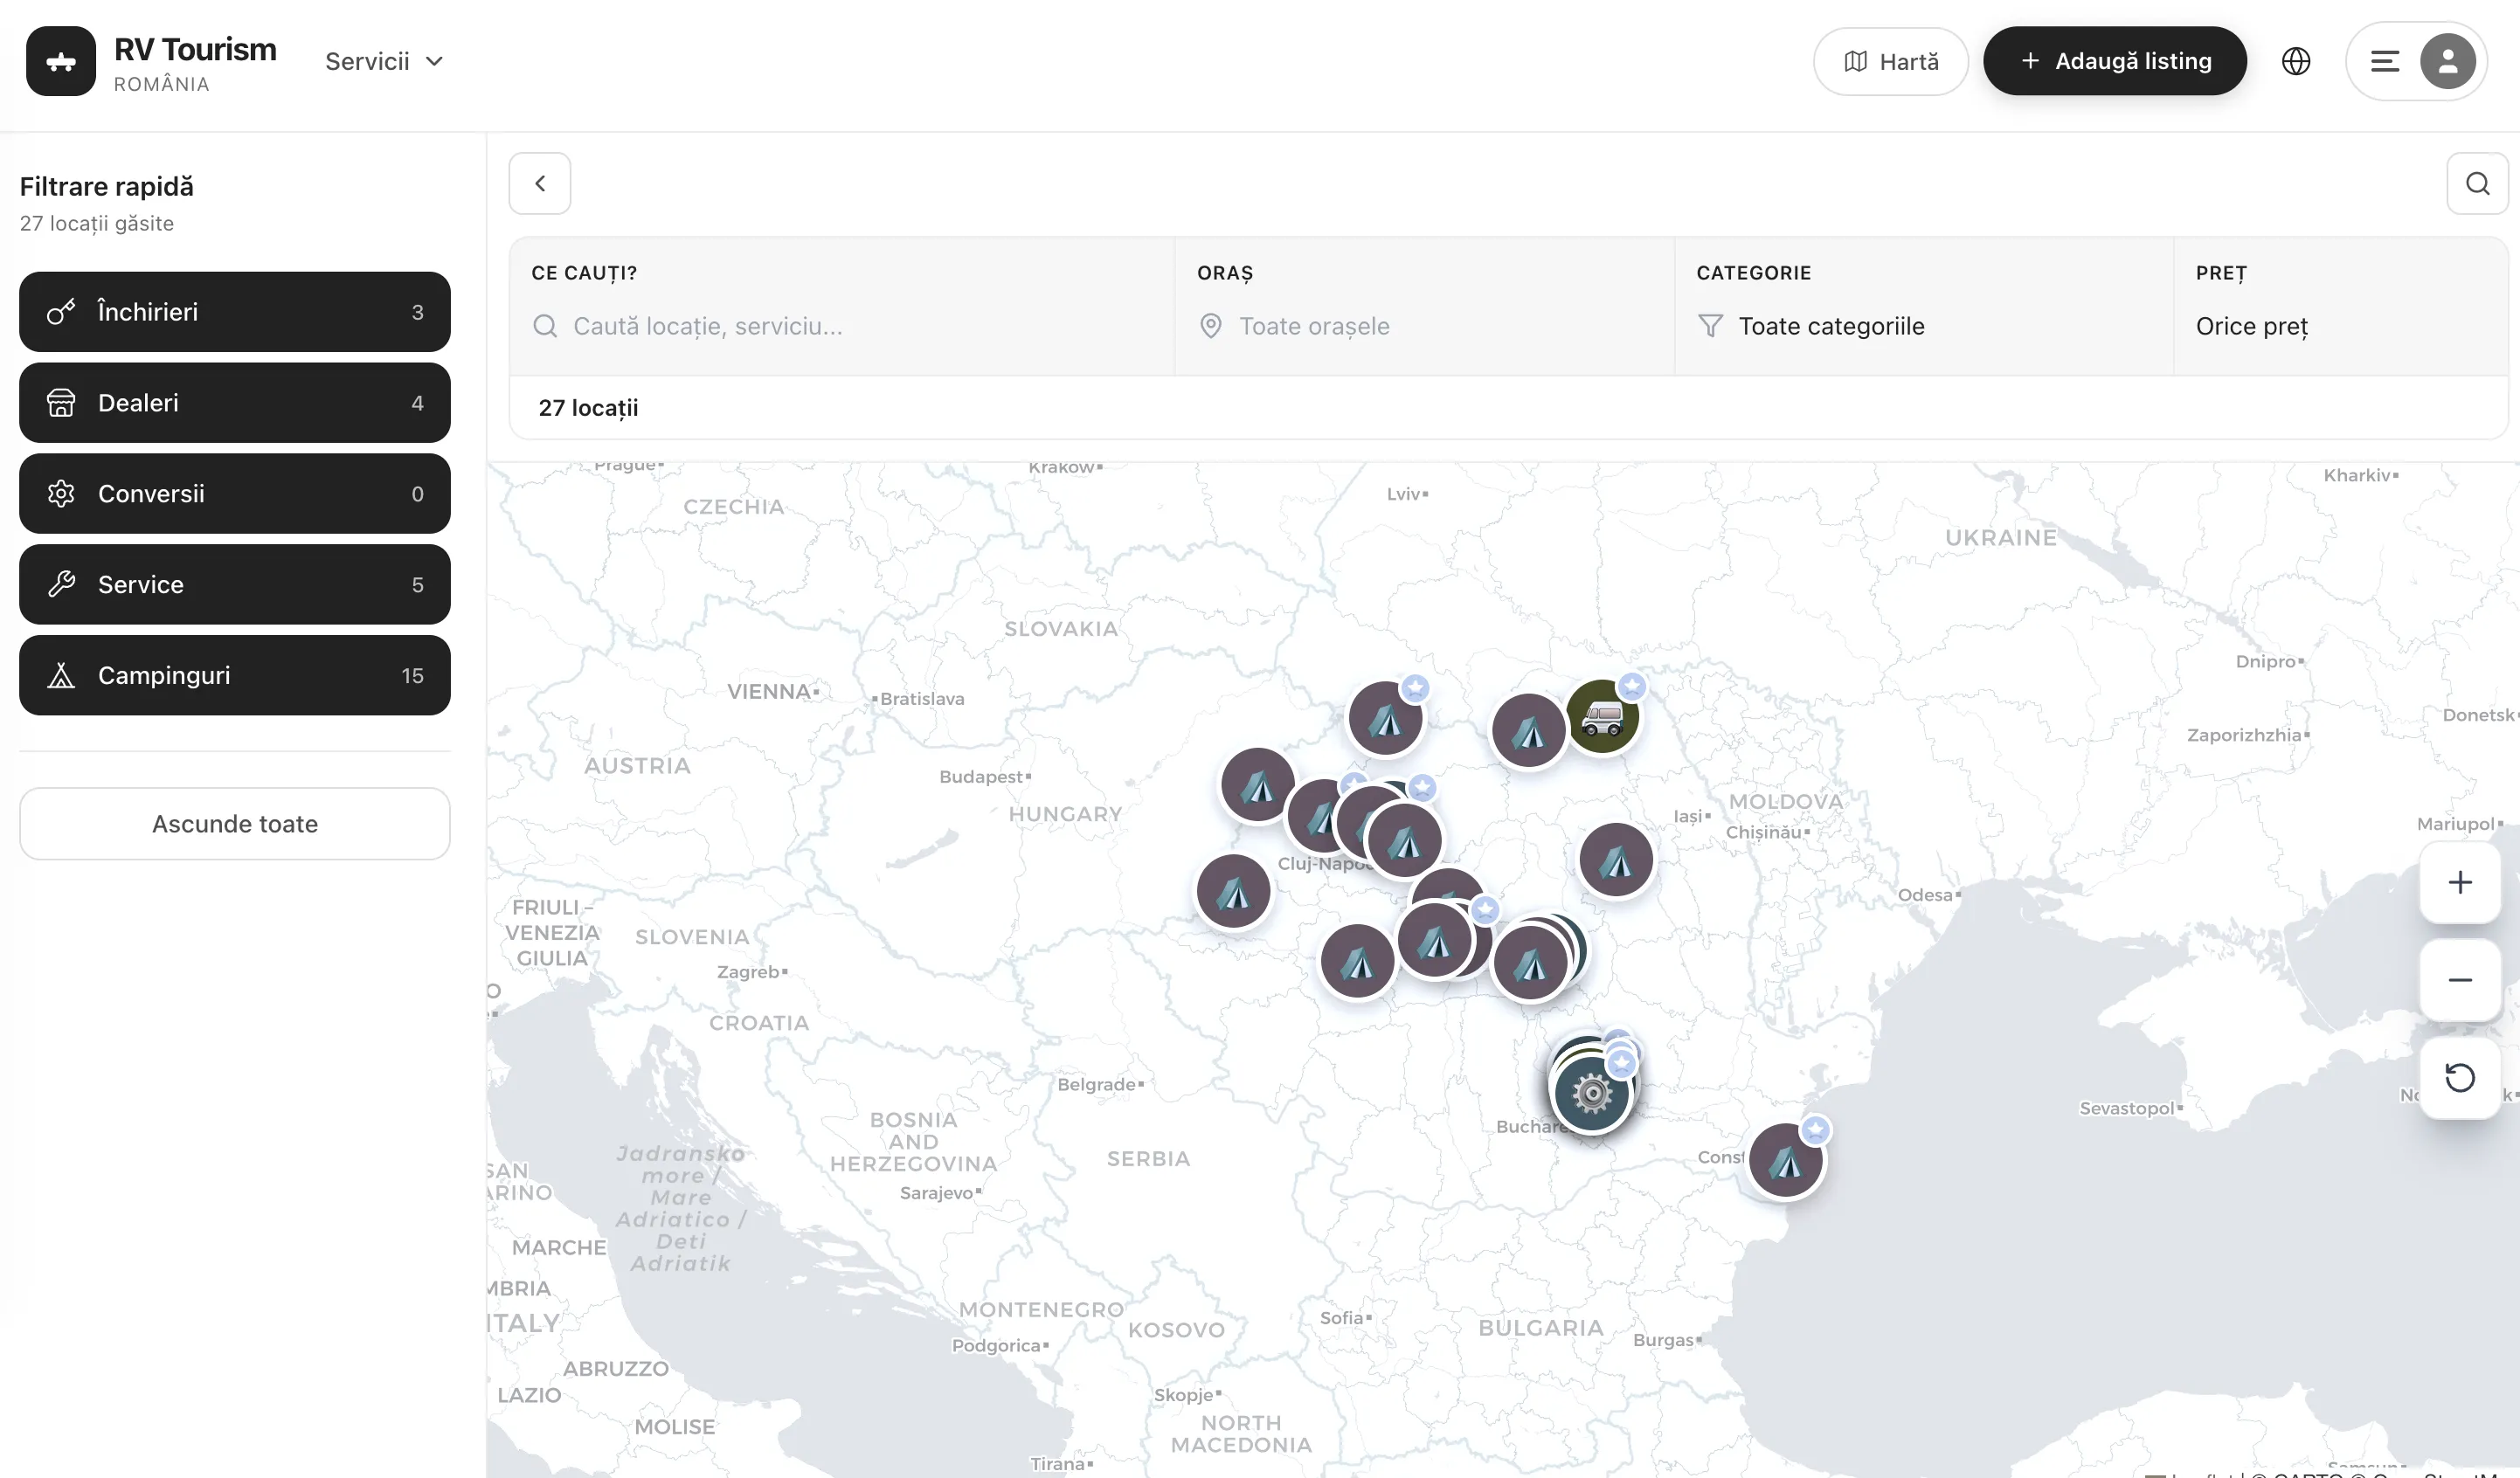
Task: Switch to the Hartă map view
Action: click(x=1890, y=61)
